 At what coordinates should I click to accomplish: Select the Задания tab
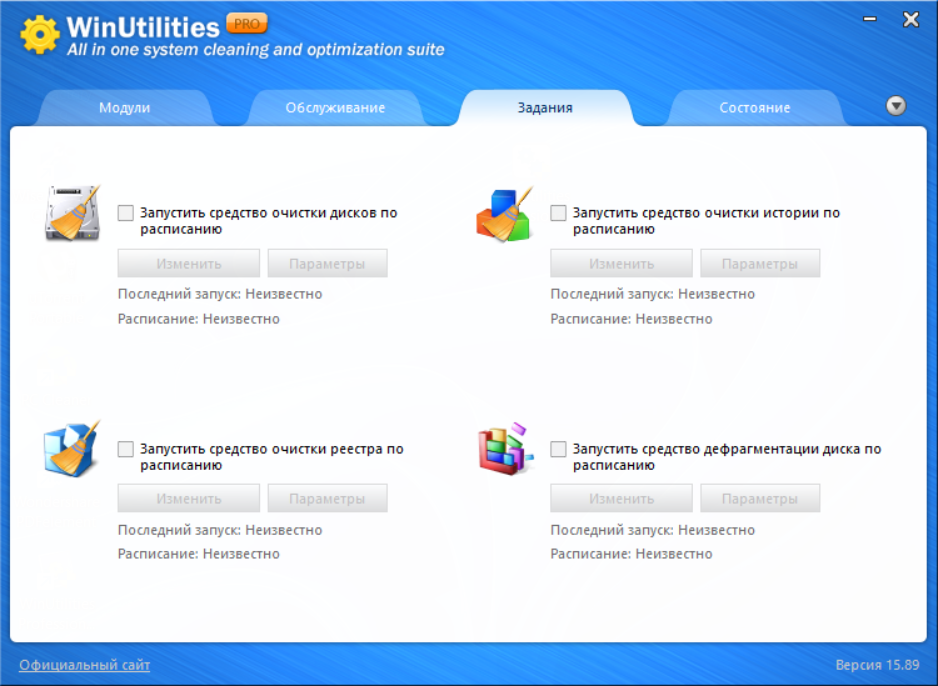[x=545, y=108]
